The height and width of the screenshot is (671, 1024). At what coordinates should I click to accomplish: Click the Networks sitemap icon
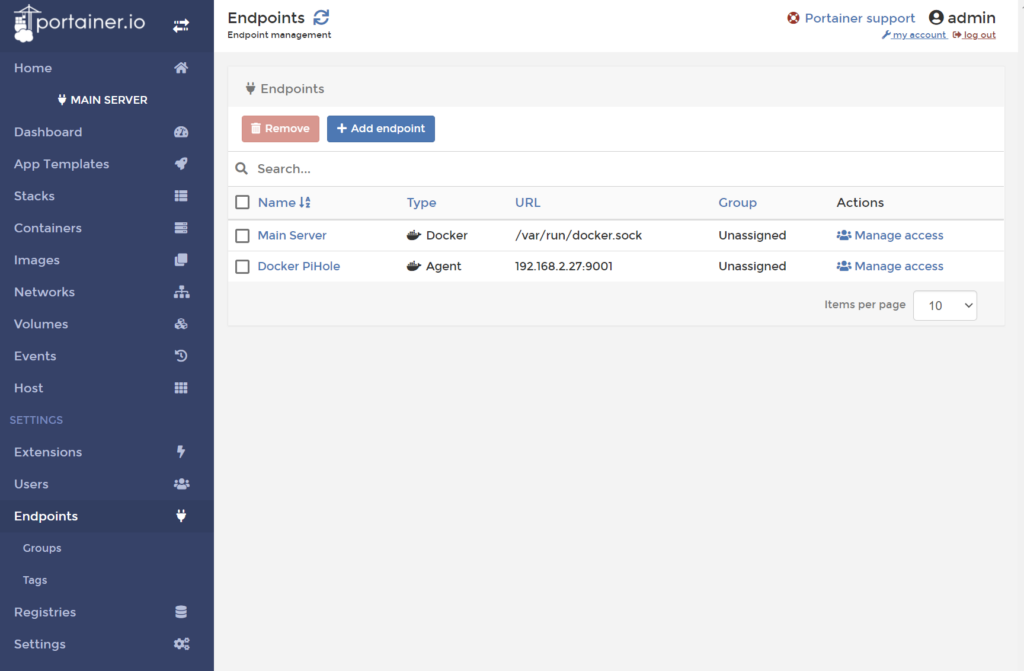tap(182, 292)
